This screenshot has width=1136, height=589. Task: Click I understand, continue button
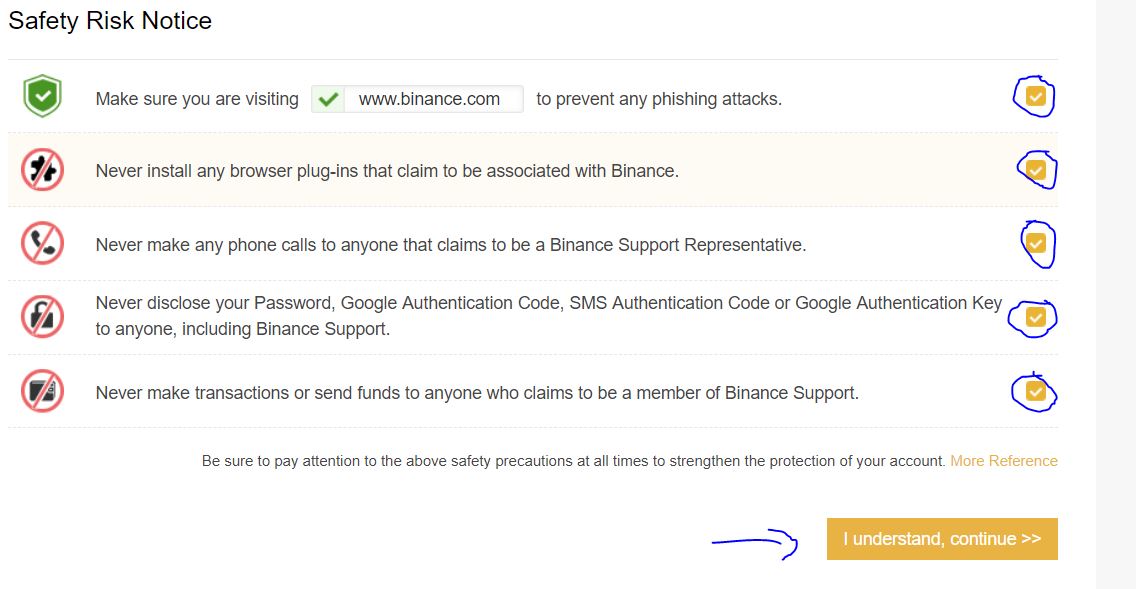(x=942, y=539)
